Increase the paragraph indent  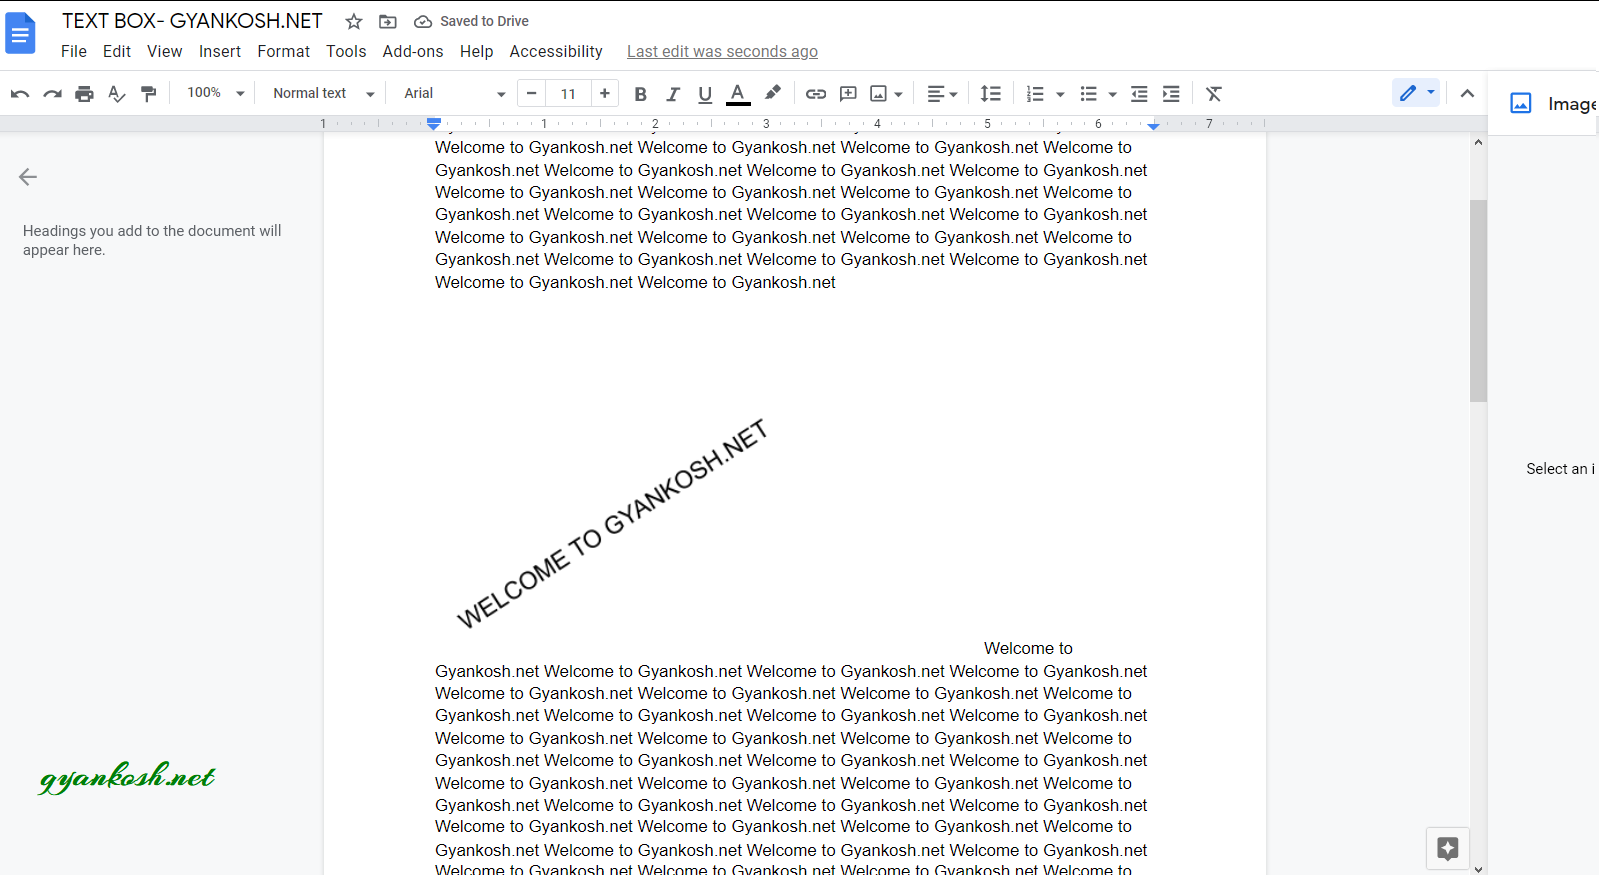point(1171,94)
